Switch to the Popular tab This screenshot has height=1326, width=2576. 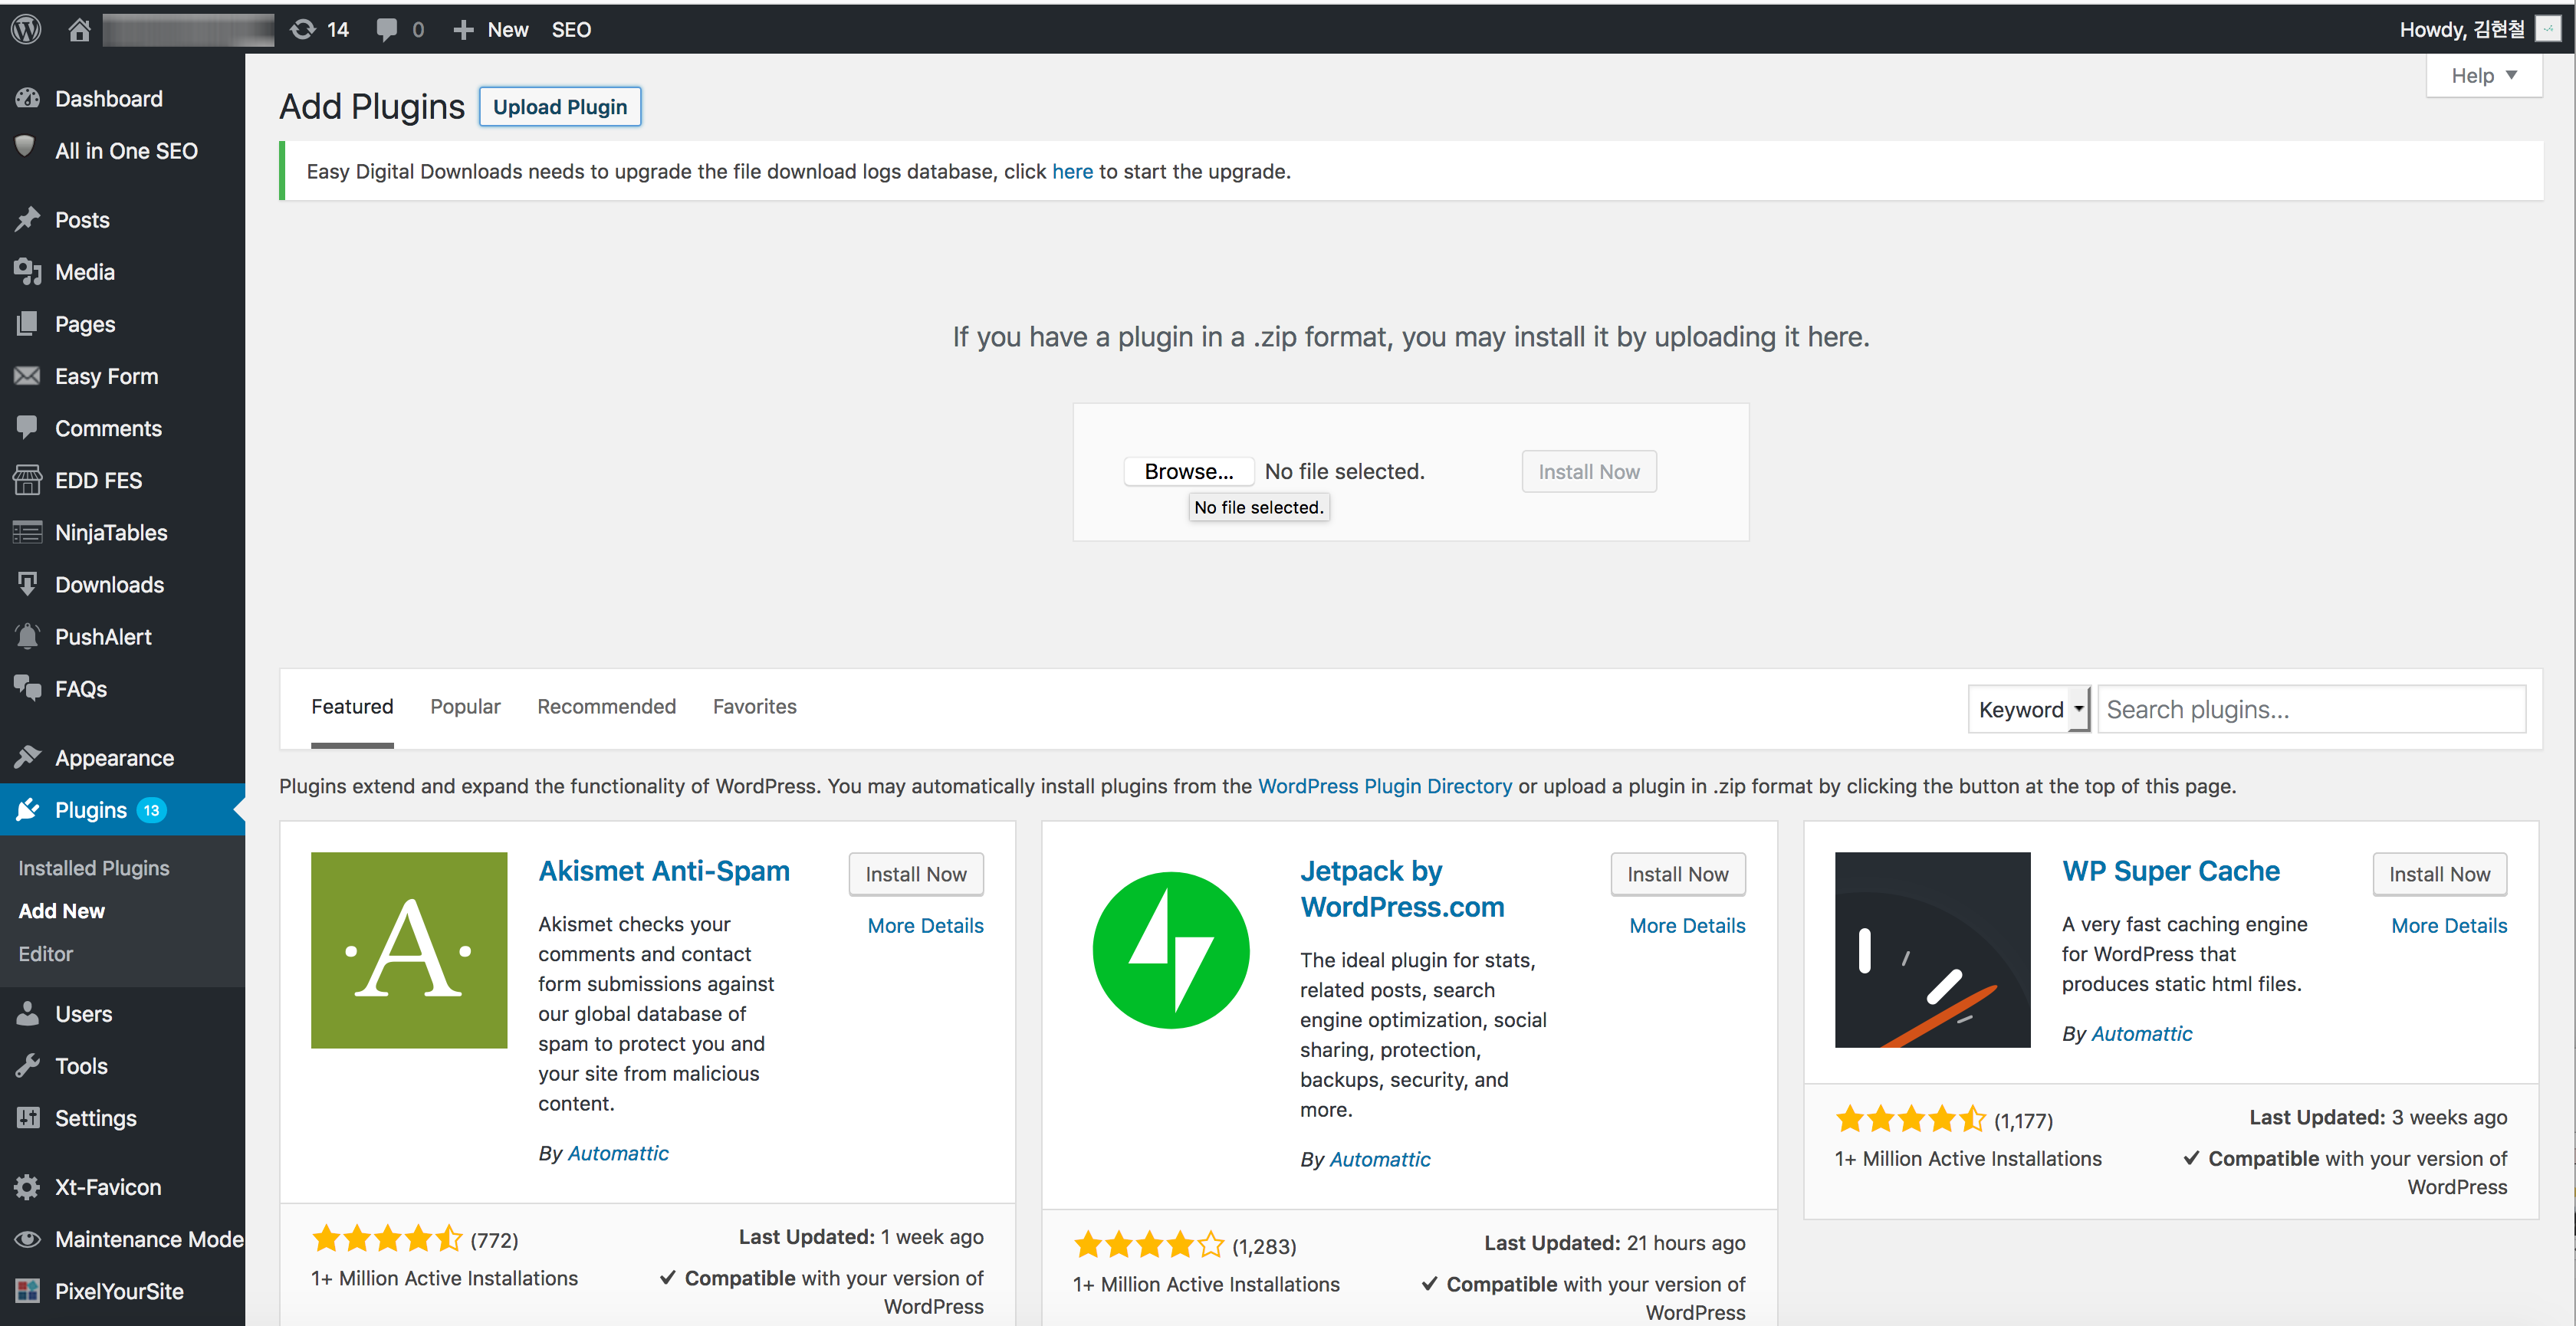point(465,706)
